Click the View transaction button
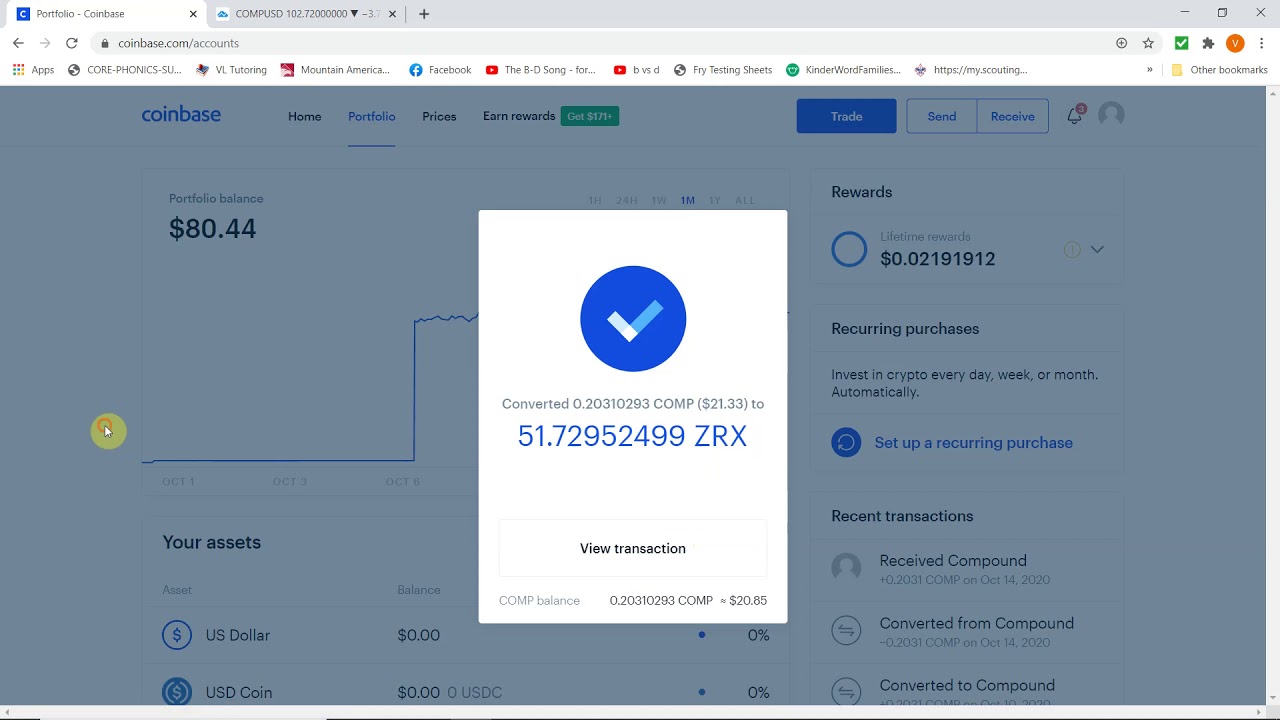Image resolution: width=1280 pixels, height=720 pixels. pos(633,548)
